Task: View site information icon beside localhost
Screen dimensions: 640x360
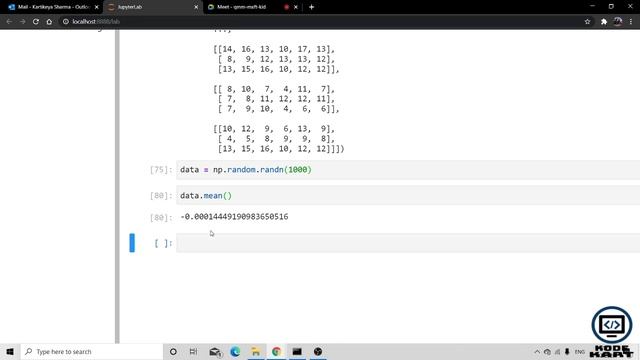Action: [x=65, y=22]
